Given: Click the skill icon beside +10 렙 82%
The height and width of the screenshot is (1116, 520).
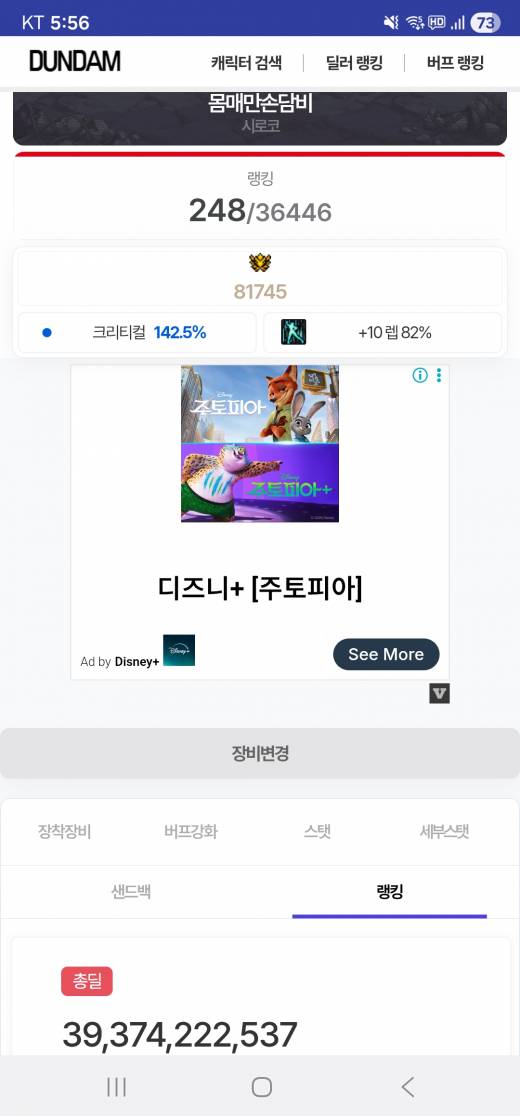Looking at the screenshot, I should pyautogui.click(x=293, y=332).
